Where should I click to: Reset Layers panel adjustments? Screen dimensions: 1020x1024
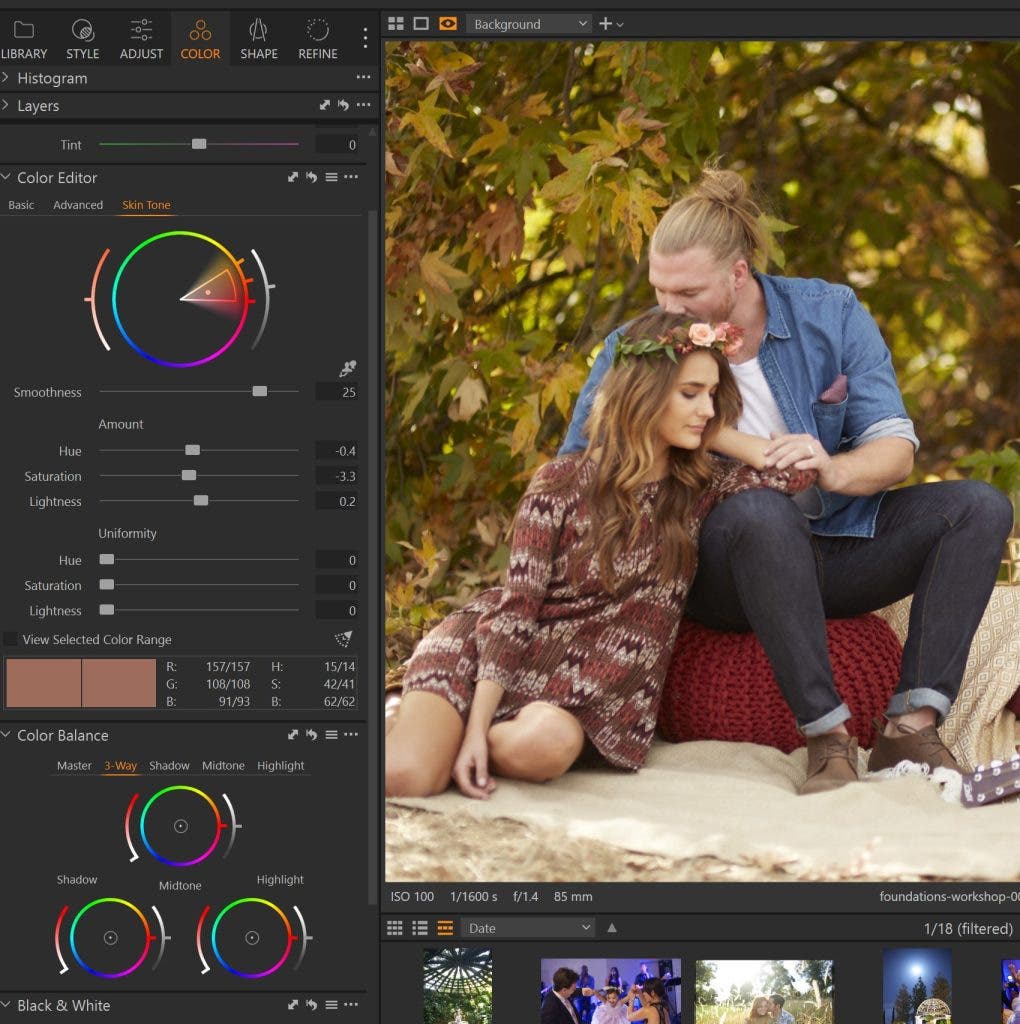343,104
